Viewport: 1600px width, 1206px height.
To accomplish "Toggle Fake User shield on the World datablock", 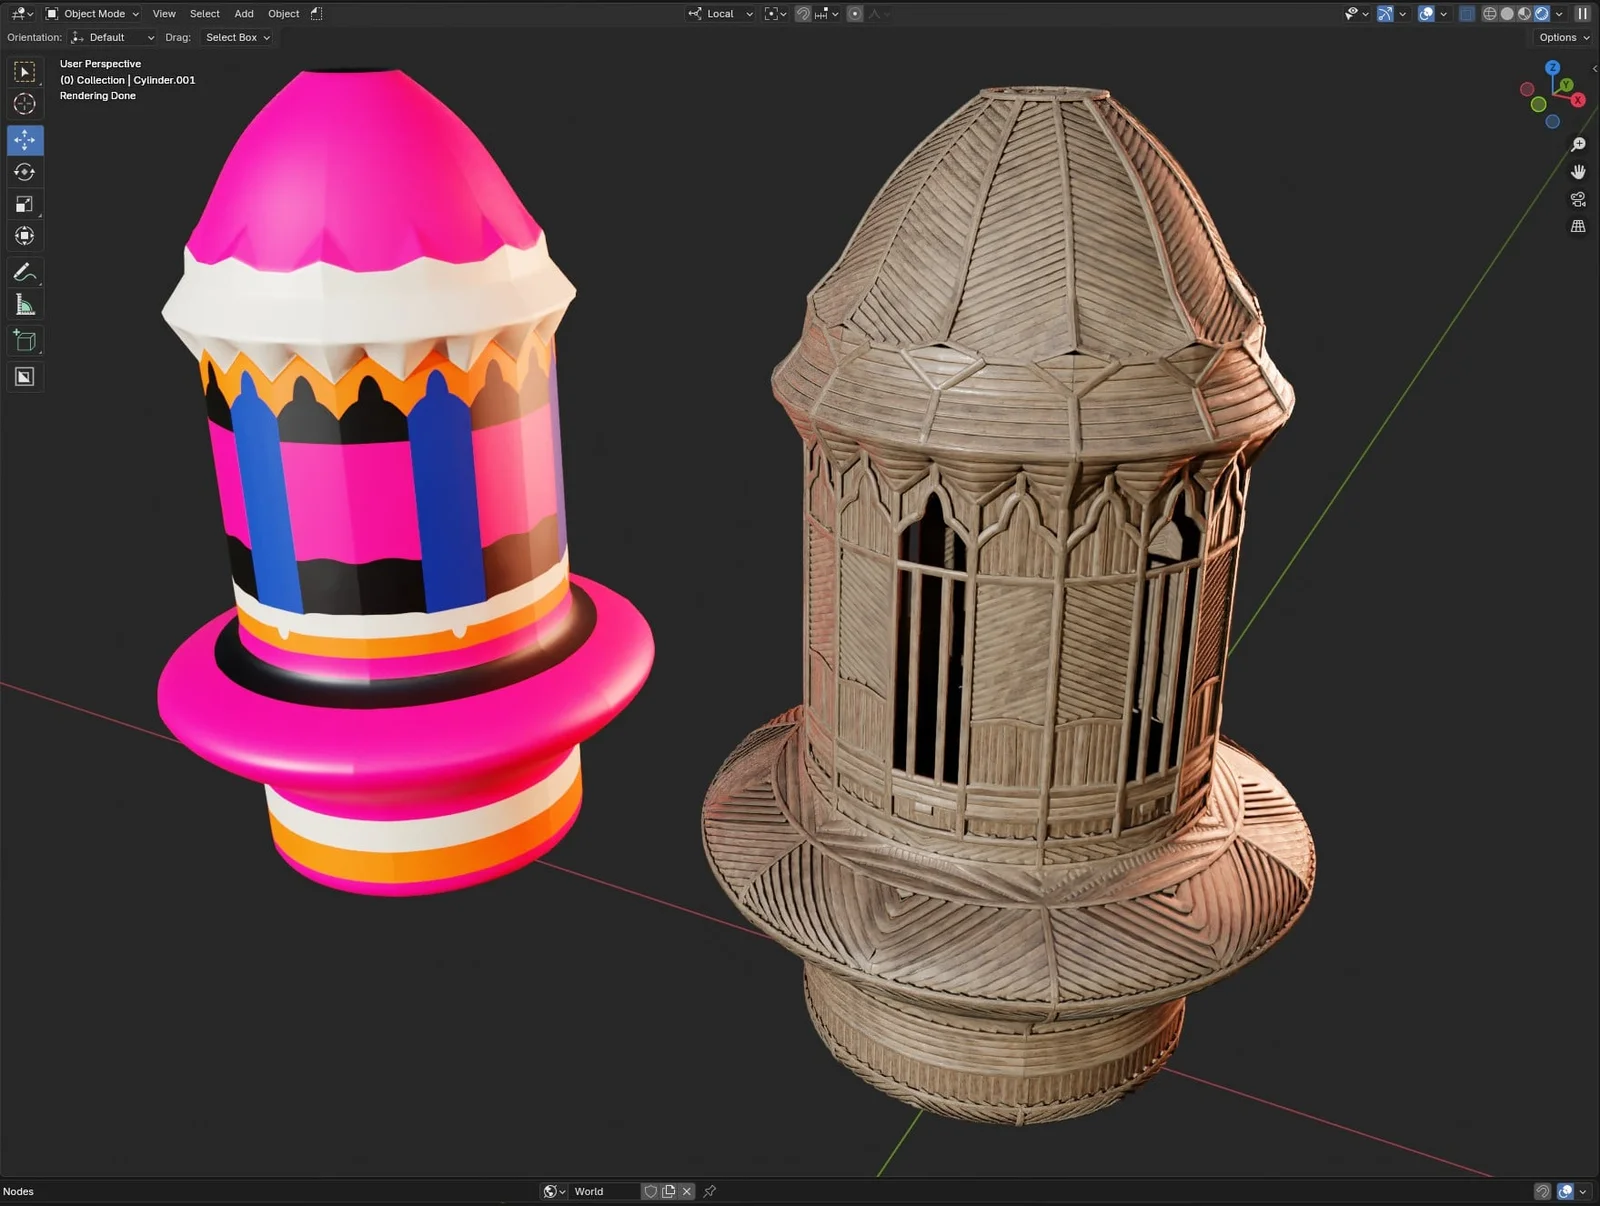I will (x=651, y=1191).
